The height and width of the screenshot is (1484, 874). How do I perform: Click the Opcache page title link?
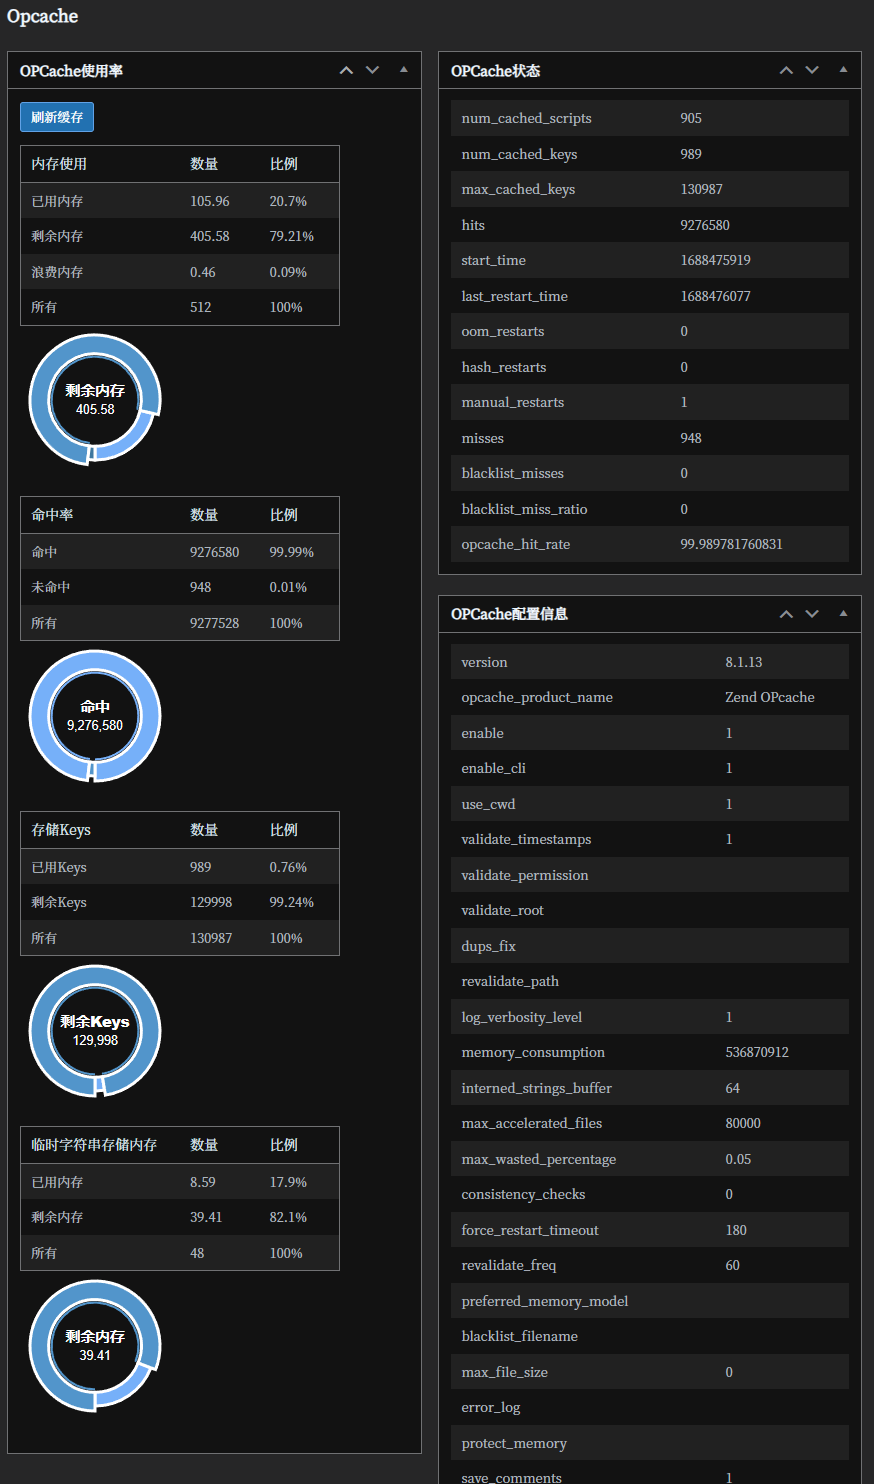click(42, 16)
